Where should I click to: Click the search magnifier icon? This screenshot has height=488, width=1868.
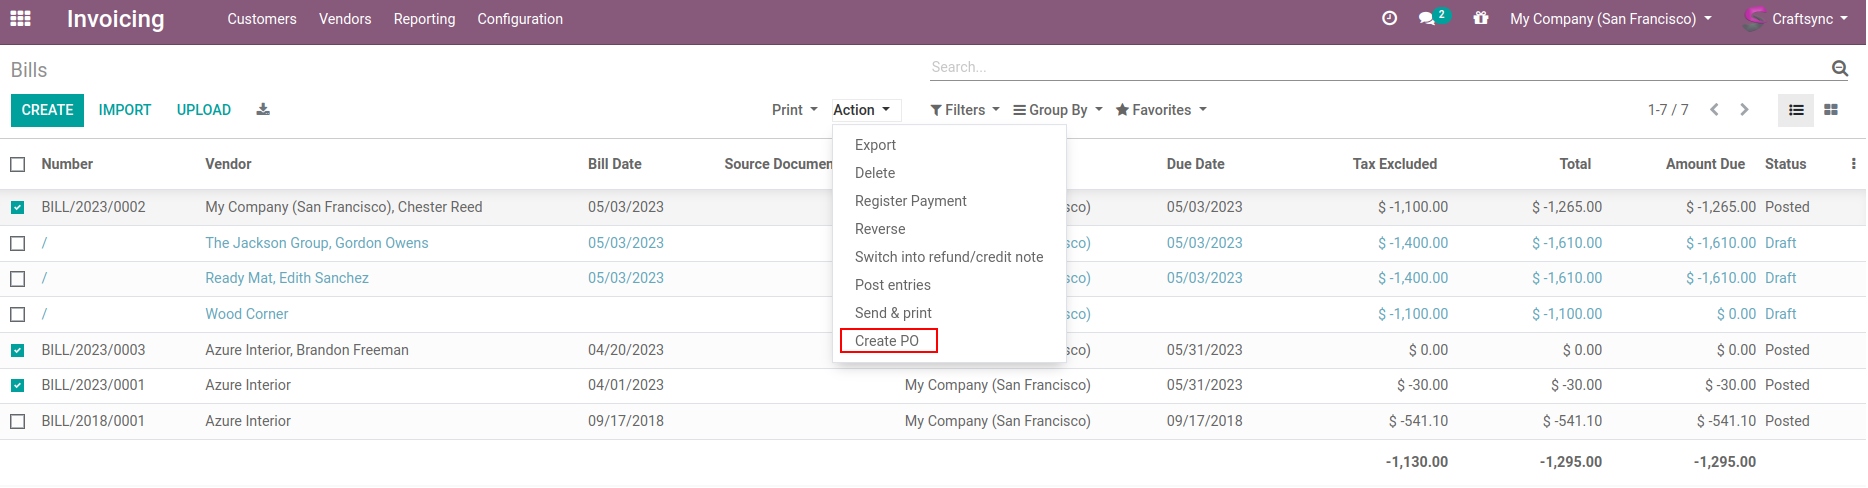1839,68
